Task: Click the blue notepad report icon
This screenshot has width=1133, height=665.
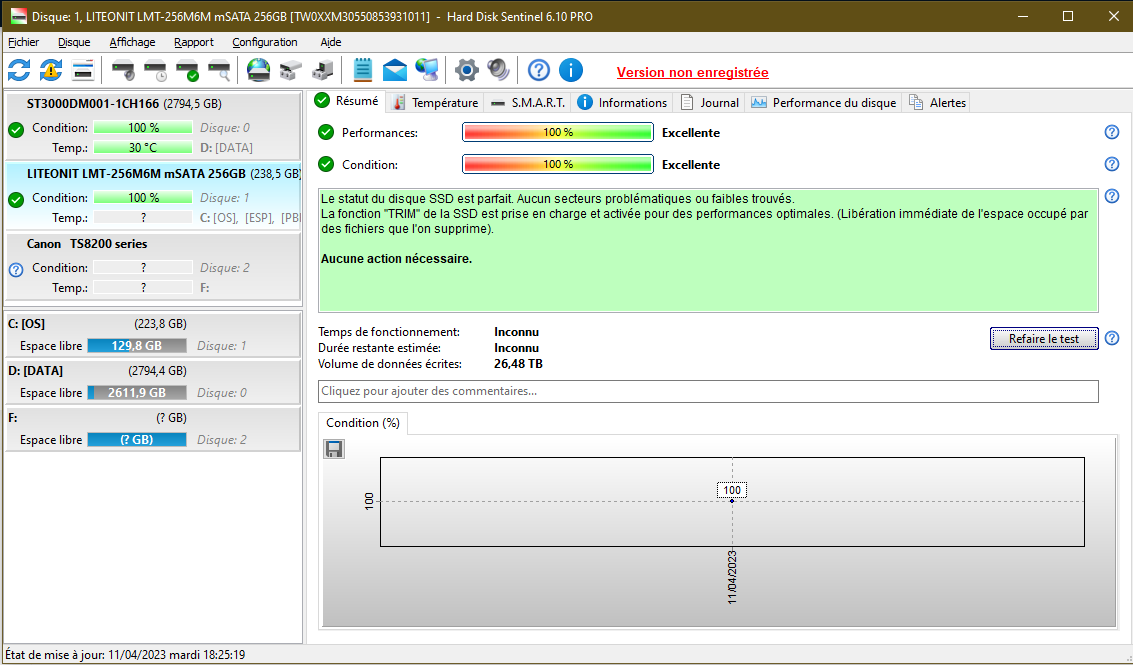Action: [x=362, y=70]
